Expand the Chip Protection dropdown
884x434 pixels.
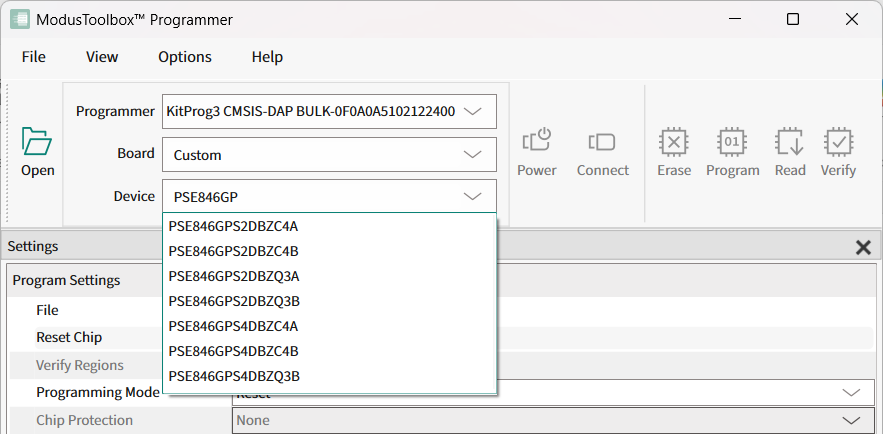(x=851, y=420)
